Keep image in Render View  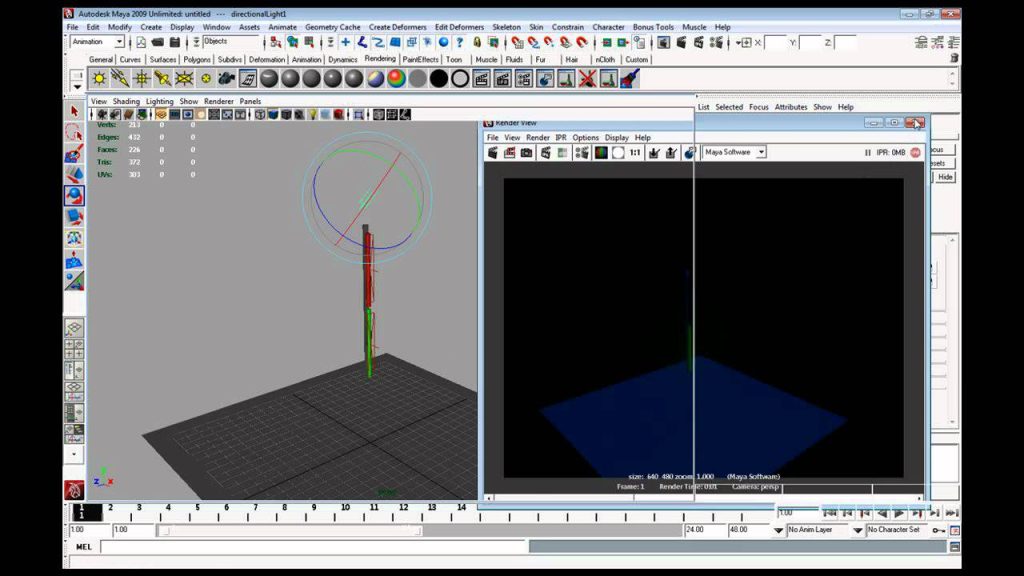653,152
